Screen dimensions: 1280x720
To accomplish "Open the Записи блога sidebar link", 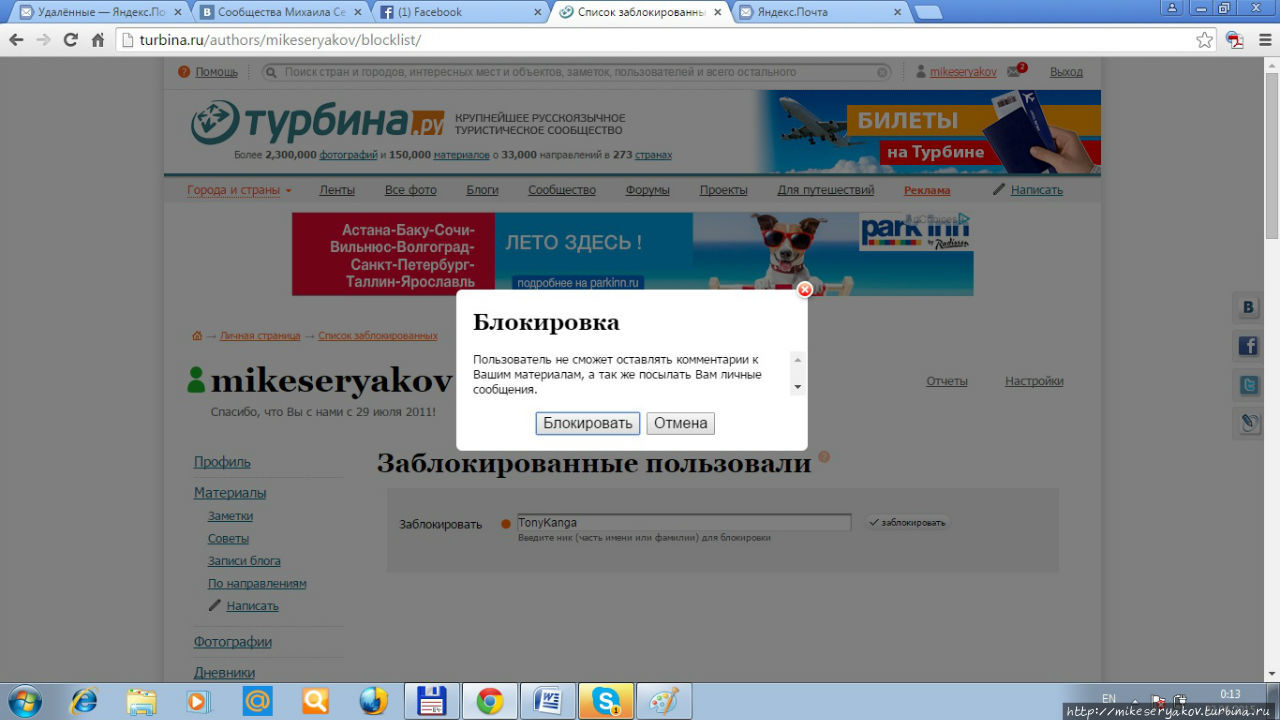I will pos(244,561).
